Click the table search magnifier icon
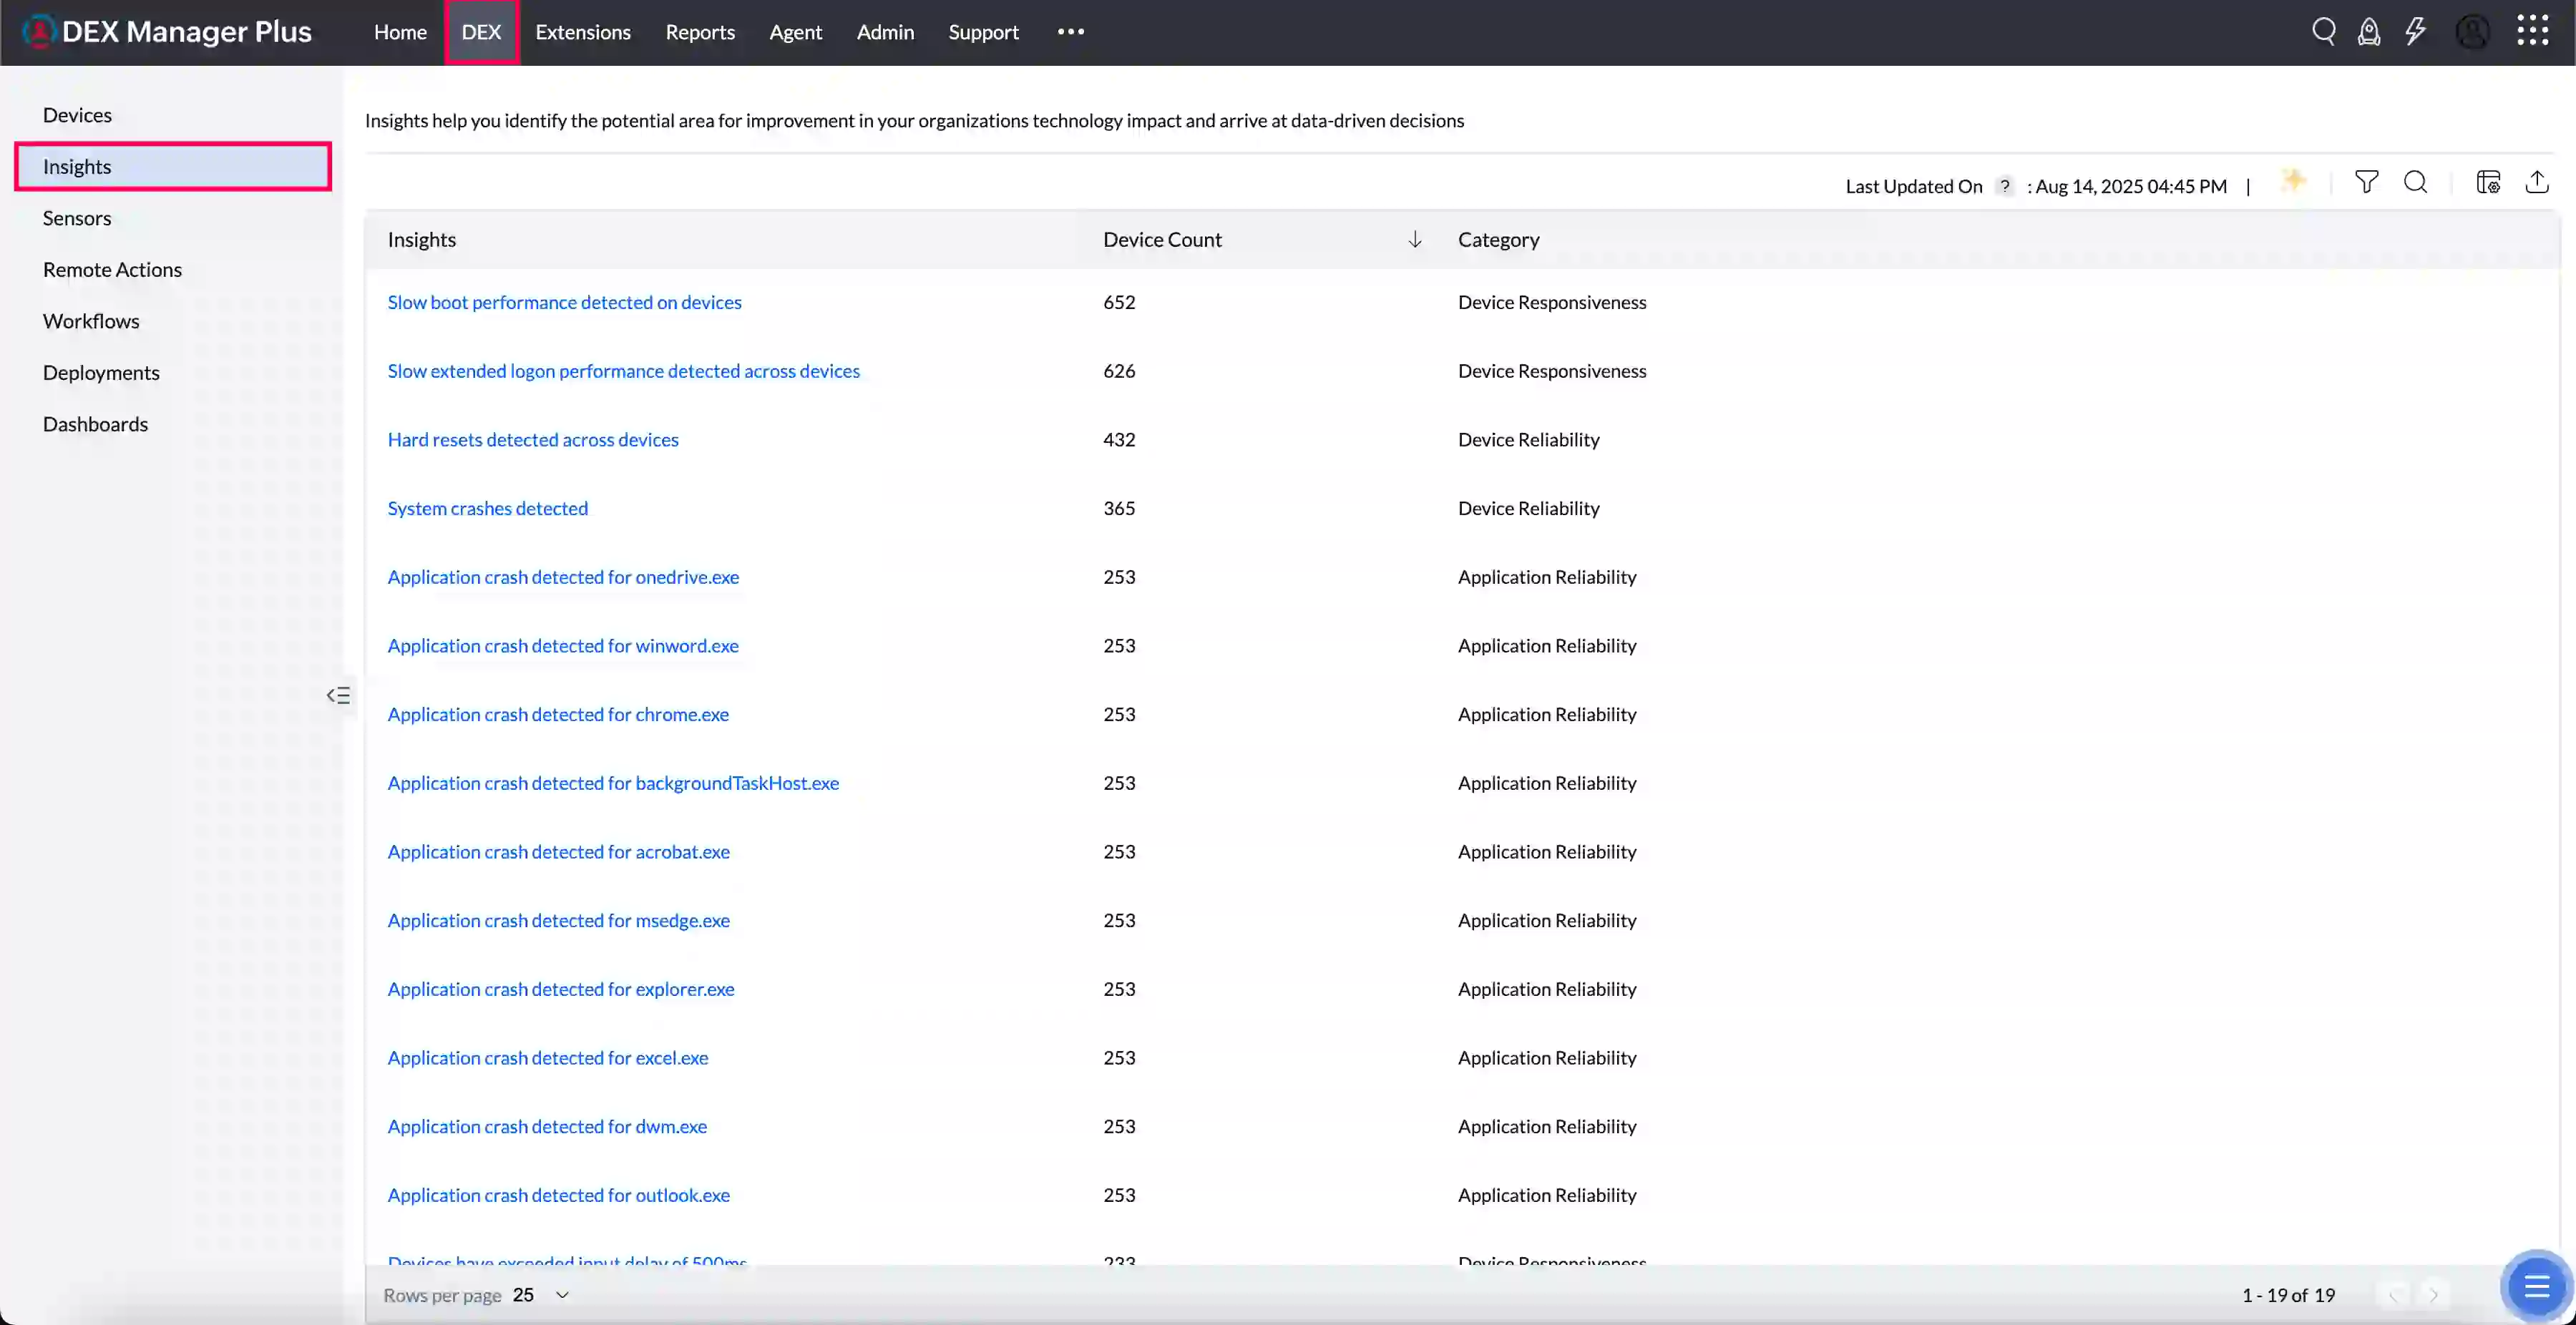The image size is (2576, 1325). click(2415, 182)
